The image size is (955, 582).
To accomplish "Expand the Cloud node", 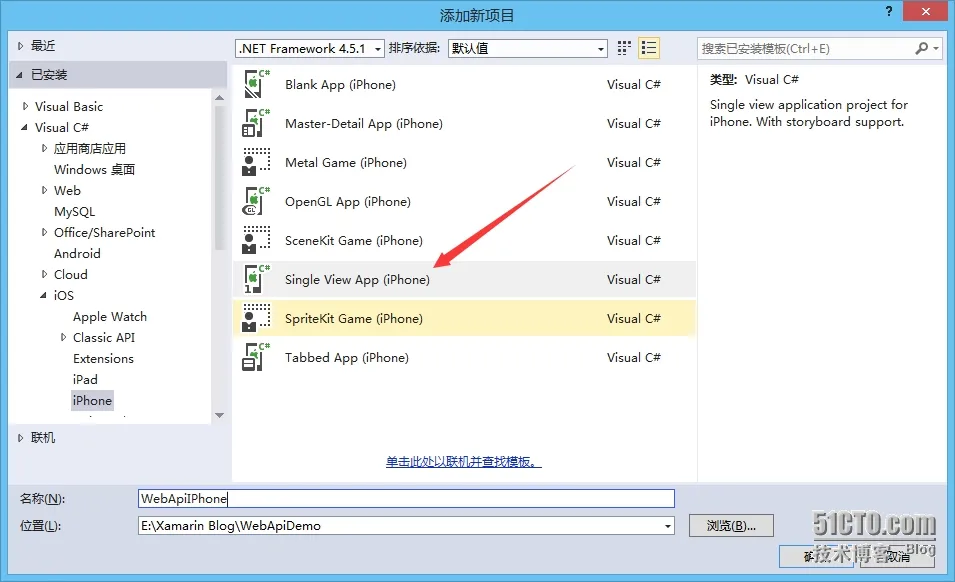I will click(44, 274).
